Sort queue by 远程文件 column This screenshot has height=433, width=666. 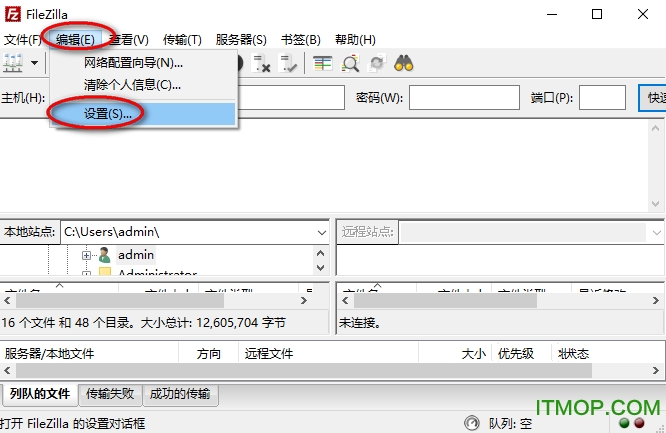[328, 354]
